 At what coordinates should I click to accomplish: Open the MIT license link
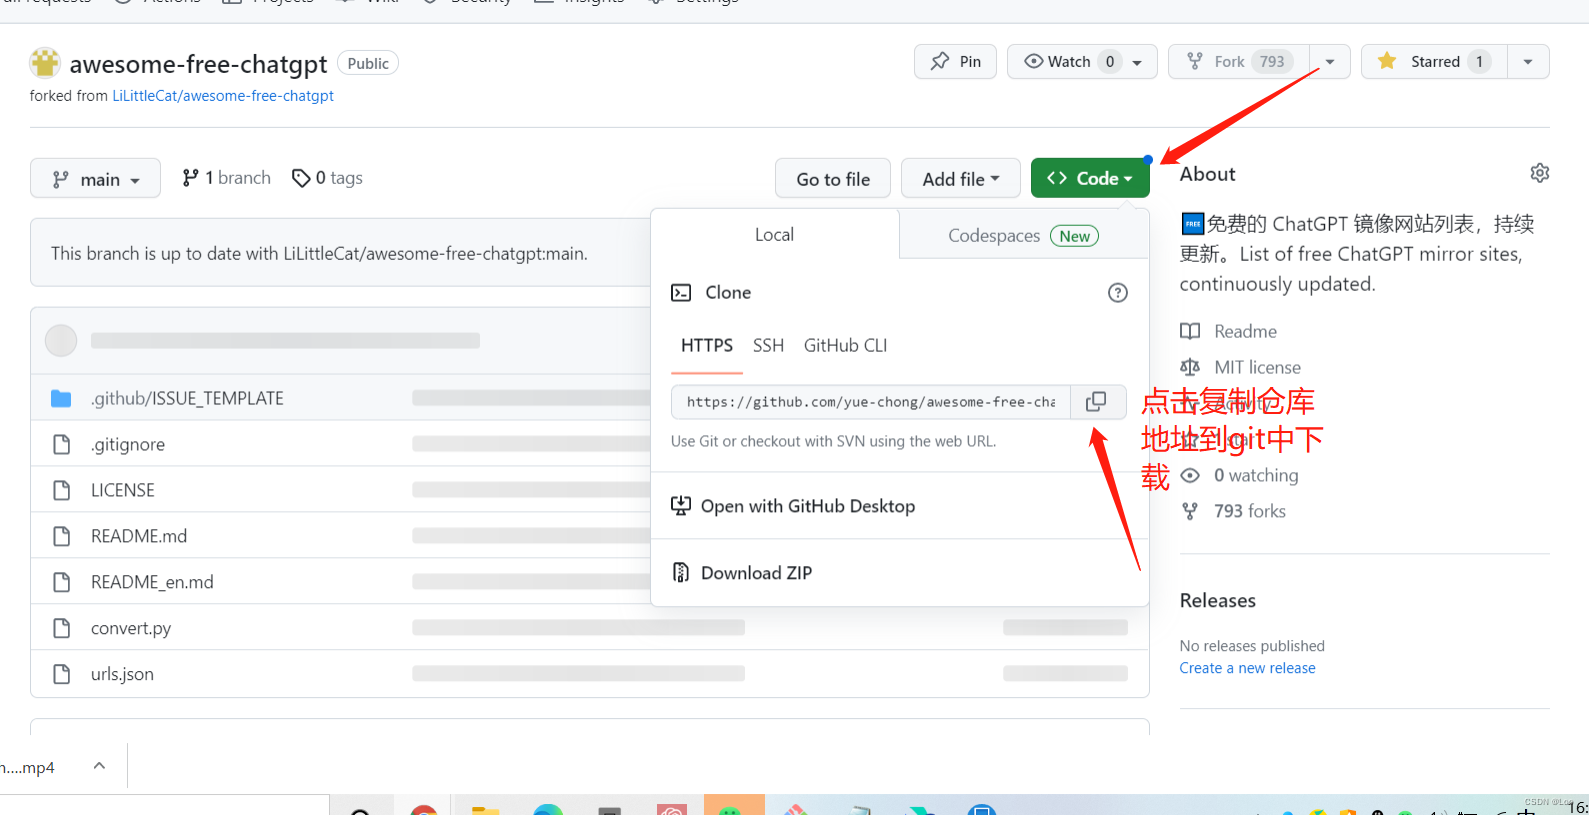pyautogui.click(x=1257, y=367)
